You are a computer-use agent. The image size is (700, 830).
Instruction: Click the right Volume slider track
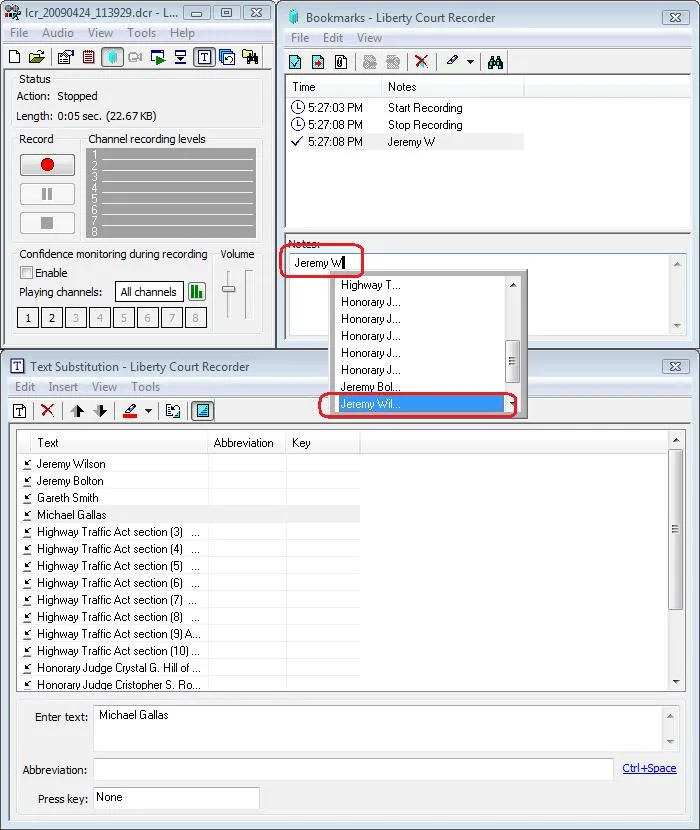[248, 294]
